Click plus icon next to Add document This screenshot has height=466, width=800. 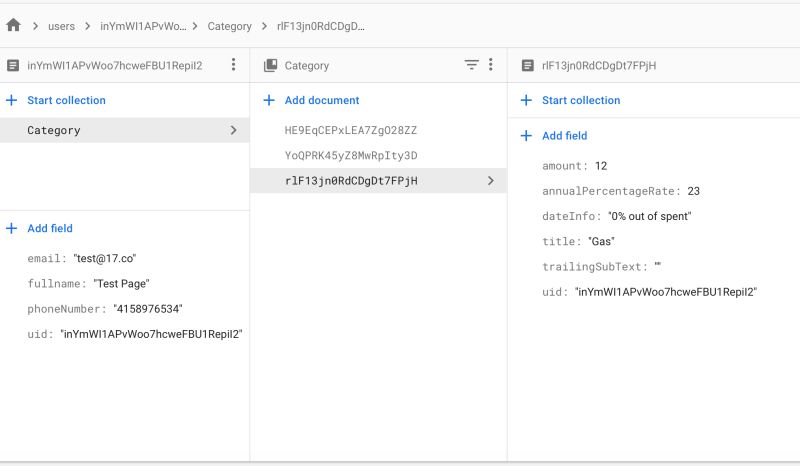[x=269, y=100]
